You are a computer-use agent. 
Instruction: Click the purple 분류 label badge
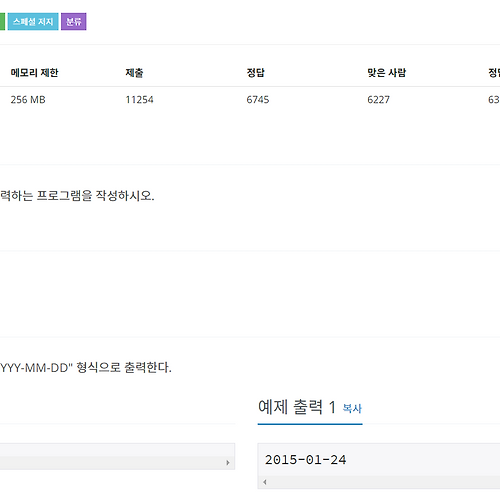[x=74, y=22]
